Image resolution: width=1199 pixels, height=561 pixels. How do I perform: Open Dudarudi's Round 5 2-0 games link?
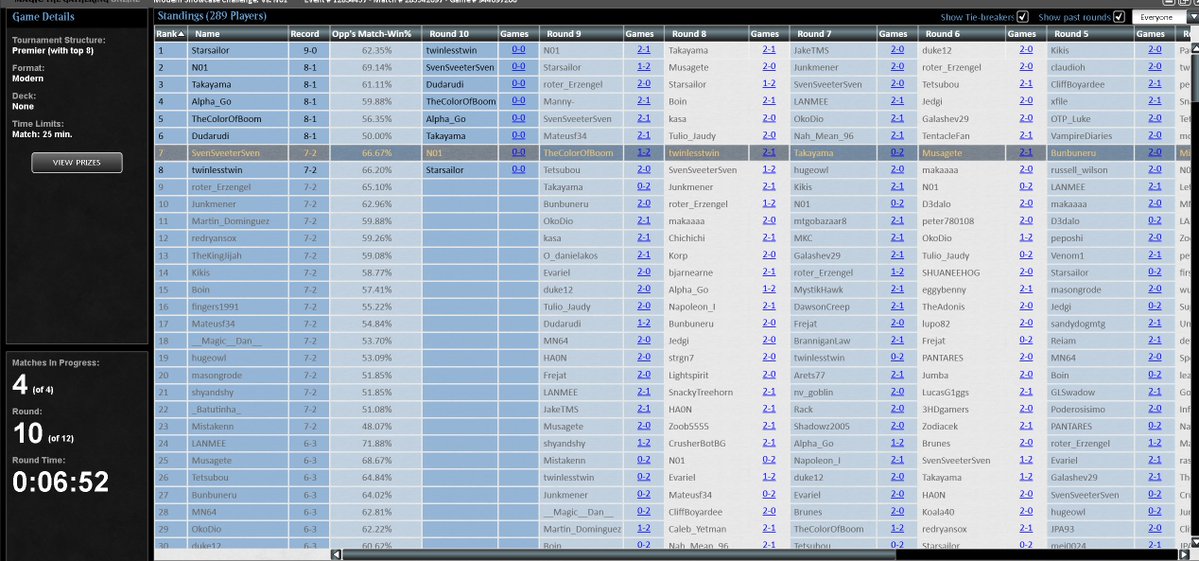pyautogui.click(x=1154, y=135)
